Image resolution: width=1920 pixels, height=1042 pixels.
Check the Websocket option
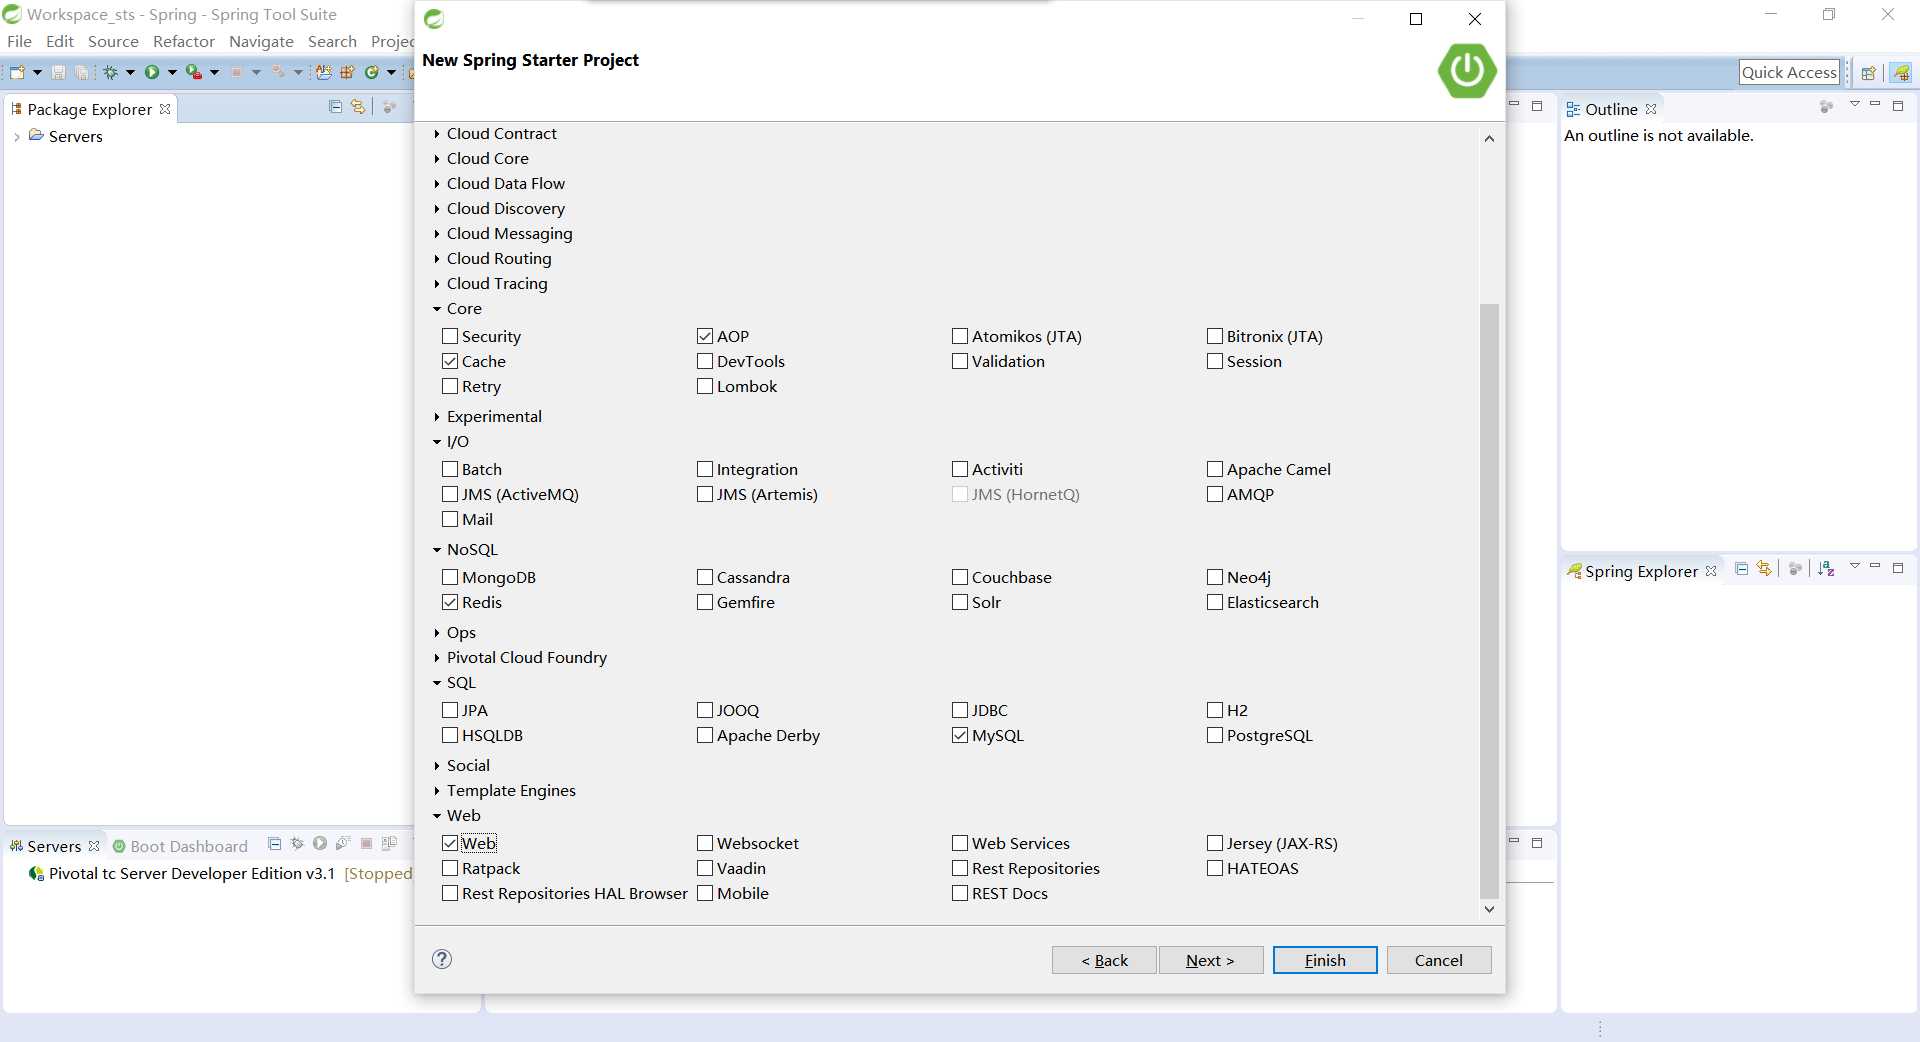point(705,843)
